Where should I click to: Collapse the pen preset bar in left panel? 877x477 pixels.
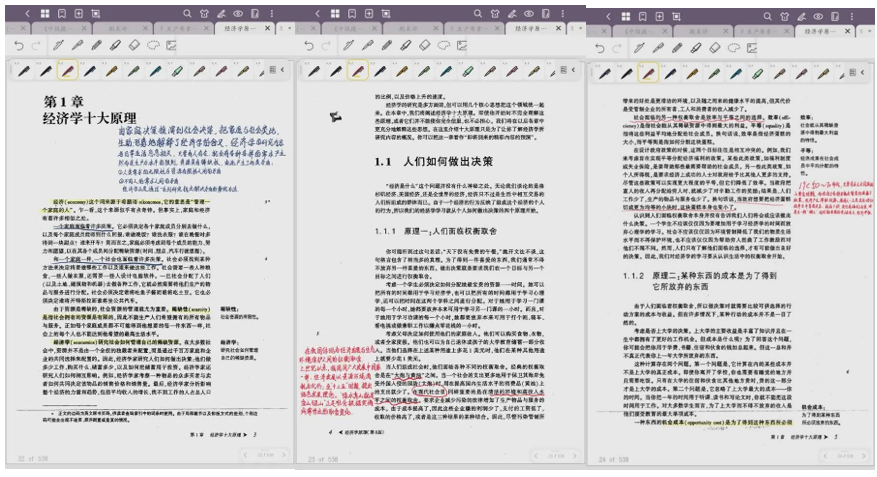(283, 70)
